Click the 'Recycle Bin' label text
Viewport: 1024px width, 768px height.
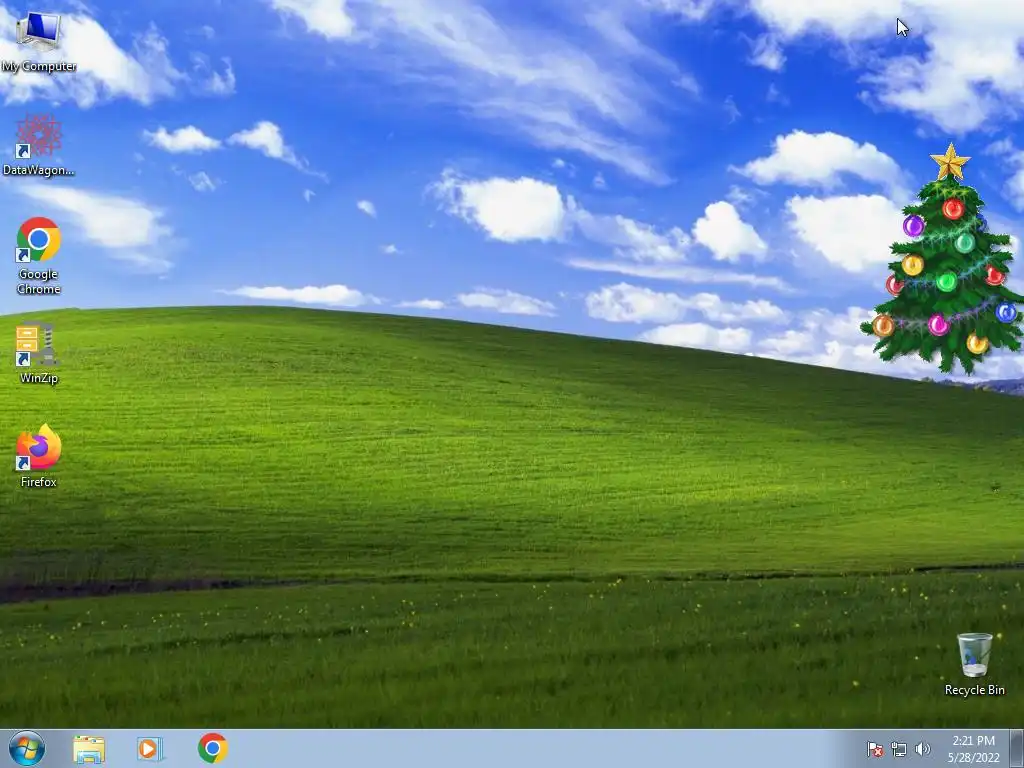974,690
